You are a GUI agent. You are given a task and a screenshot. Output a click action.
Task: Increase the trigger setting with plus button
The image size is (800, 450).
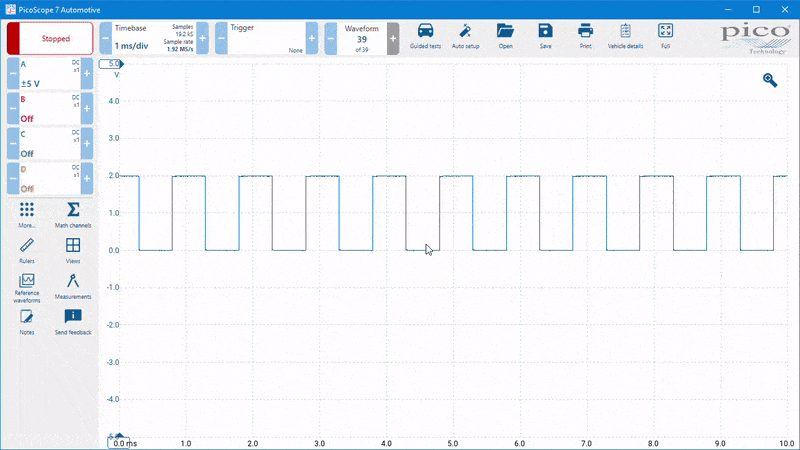pyautogui.click(x=312, y=38)
